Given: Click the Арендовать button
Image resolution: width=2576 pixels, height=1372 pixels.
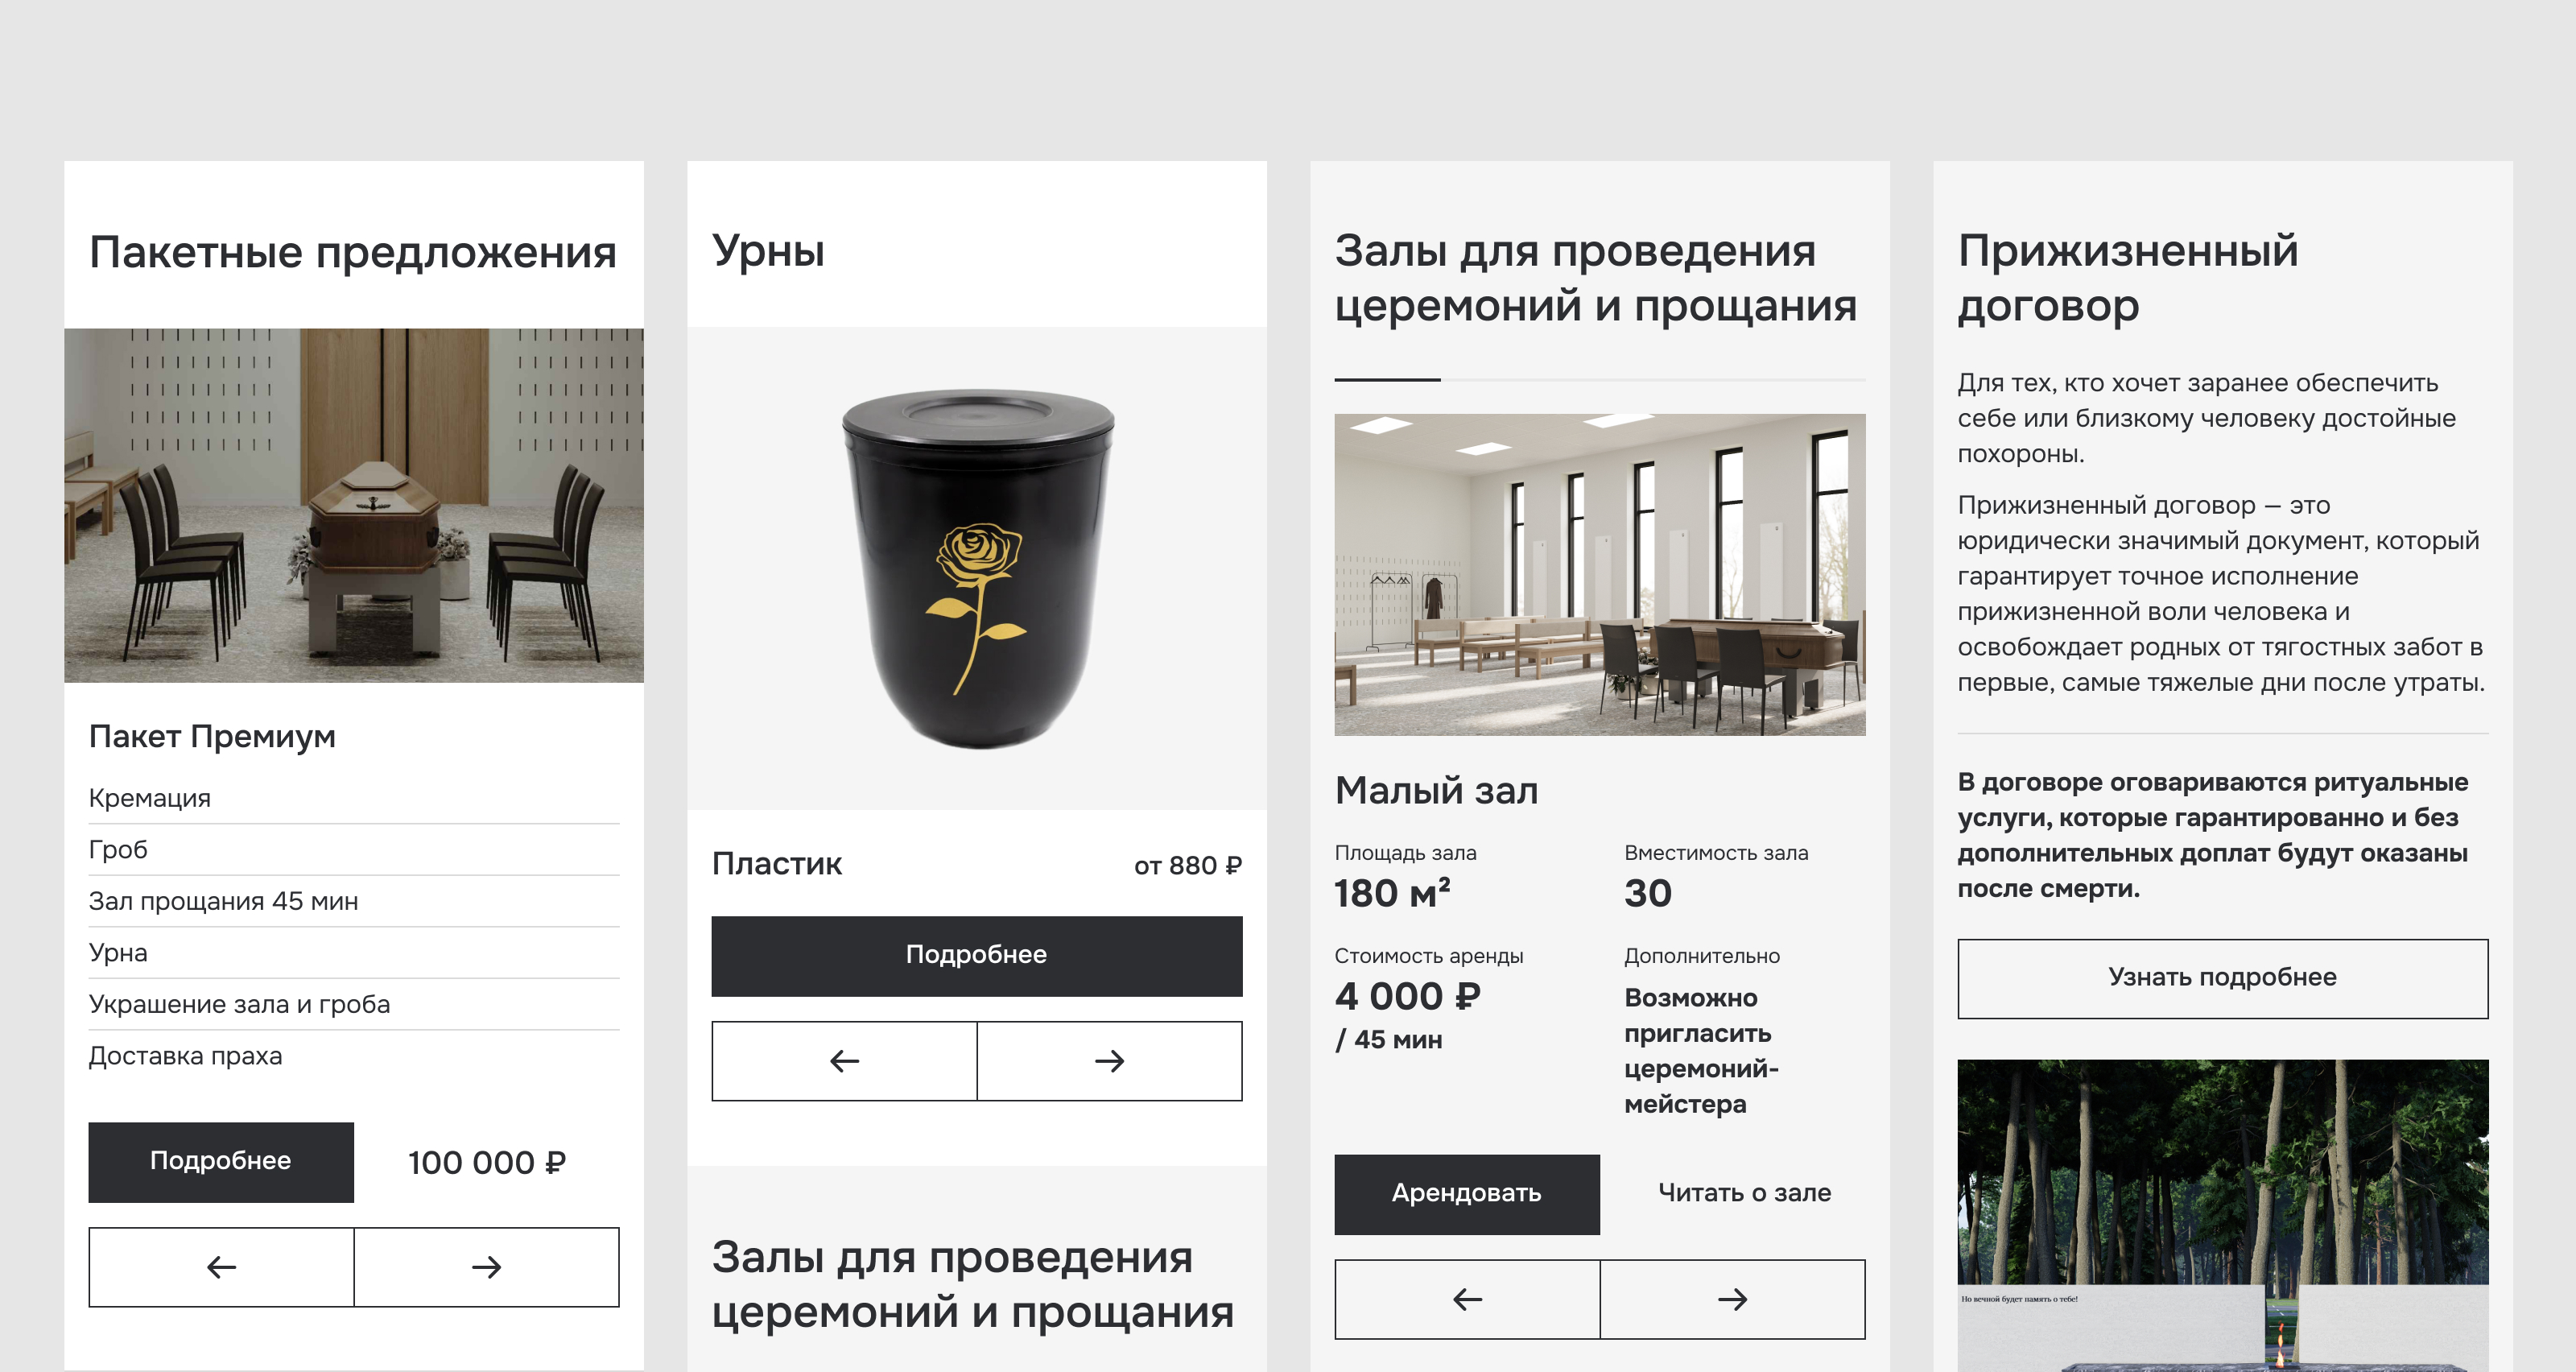Looking at the screenshot, I should point(1467,1194).
